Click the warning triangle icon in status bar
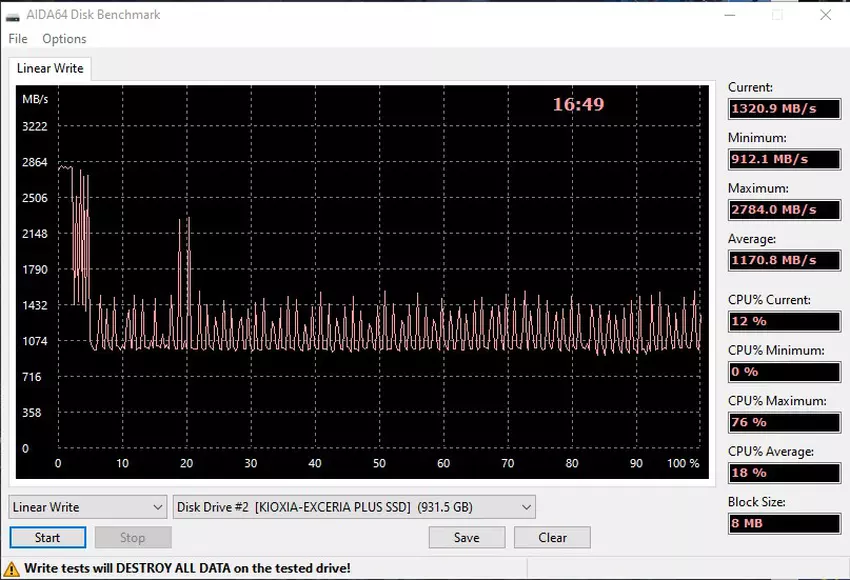The width and height of the screenshot is (850, 580). tap(12, 568)
